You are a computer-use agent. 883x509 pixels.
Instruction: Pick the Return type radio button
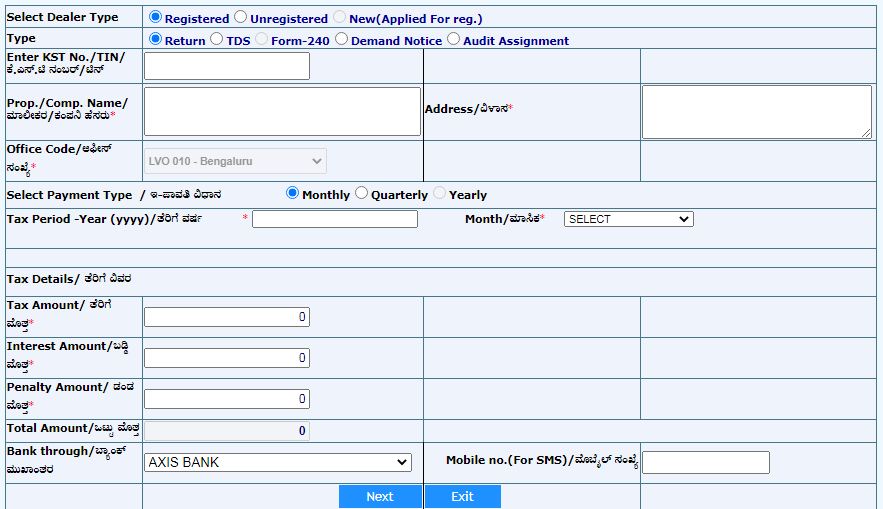(155, 39)
